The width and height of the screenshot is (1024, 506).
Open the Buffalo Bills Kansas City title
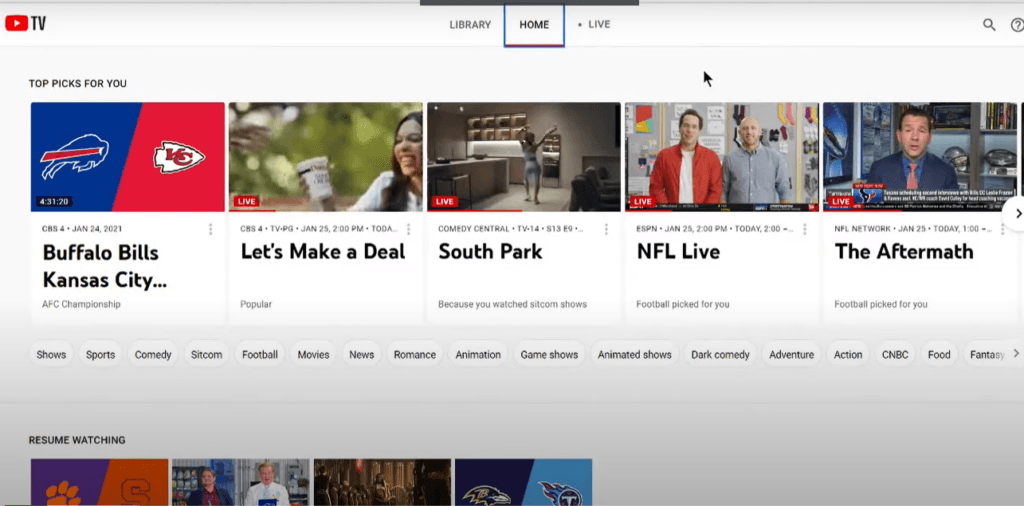[x=104, y=266]
